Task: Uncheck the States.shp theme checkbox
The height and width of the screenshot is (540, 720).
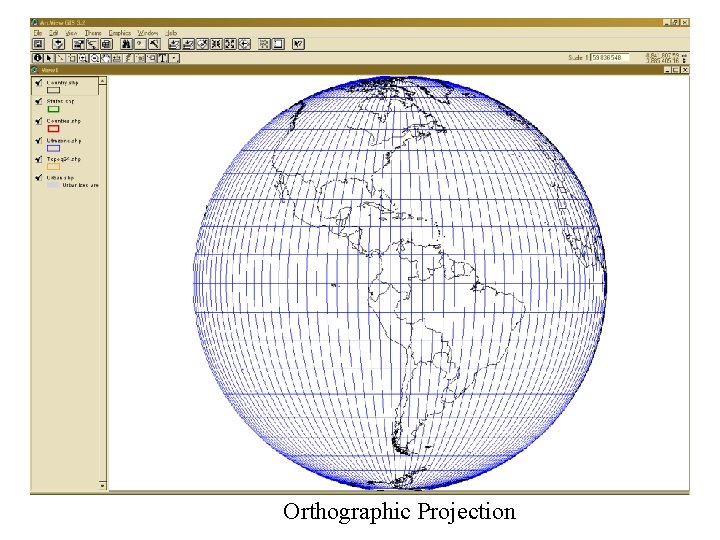Action: pos(39,101)
